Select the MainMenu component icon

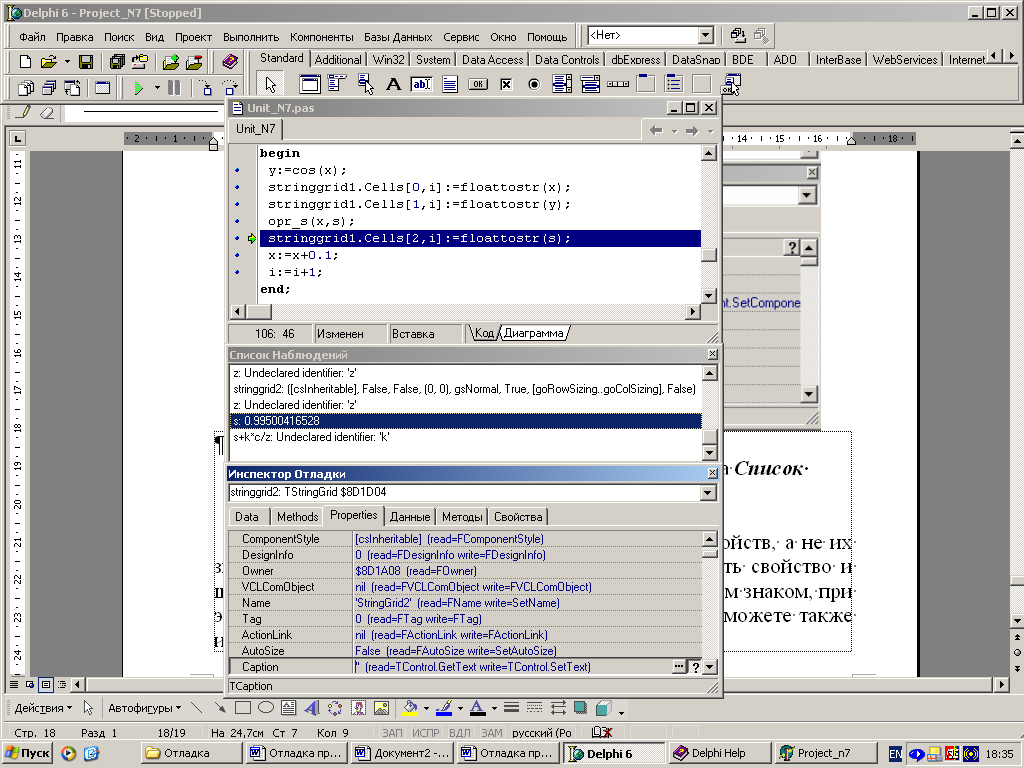(x=337, y=84)
